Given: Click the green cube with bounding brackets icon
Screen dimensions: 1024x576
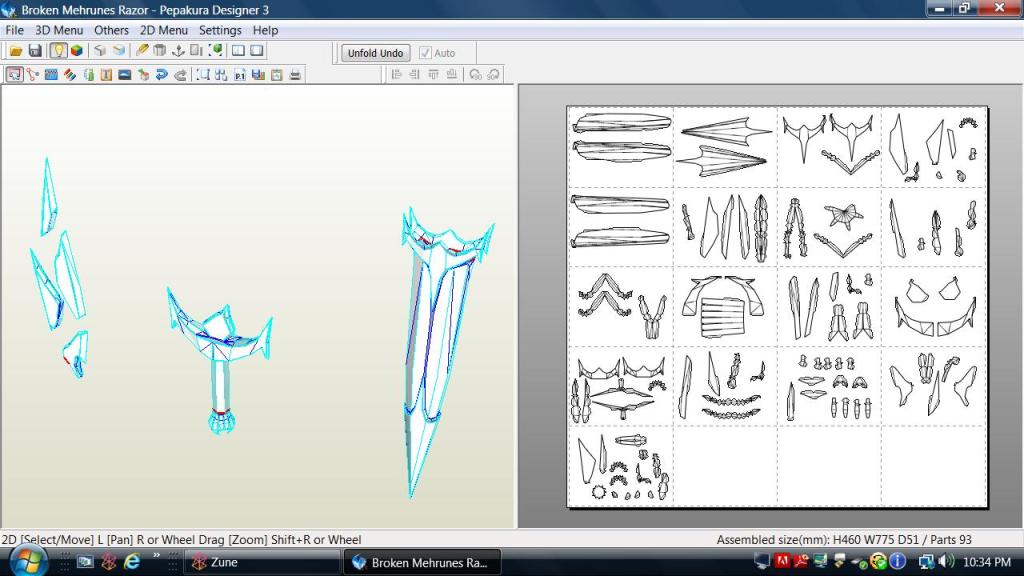Looking at the screenshot, I should click(x=215, y=50).
